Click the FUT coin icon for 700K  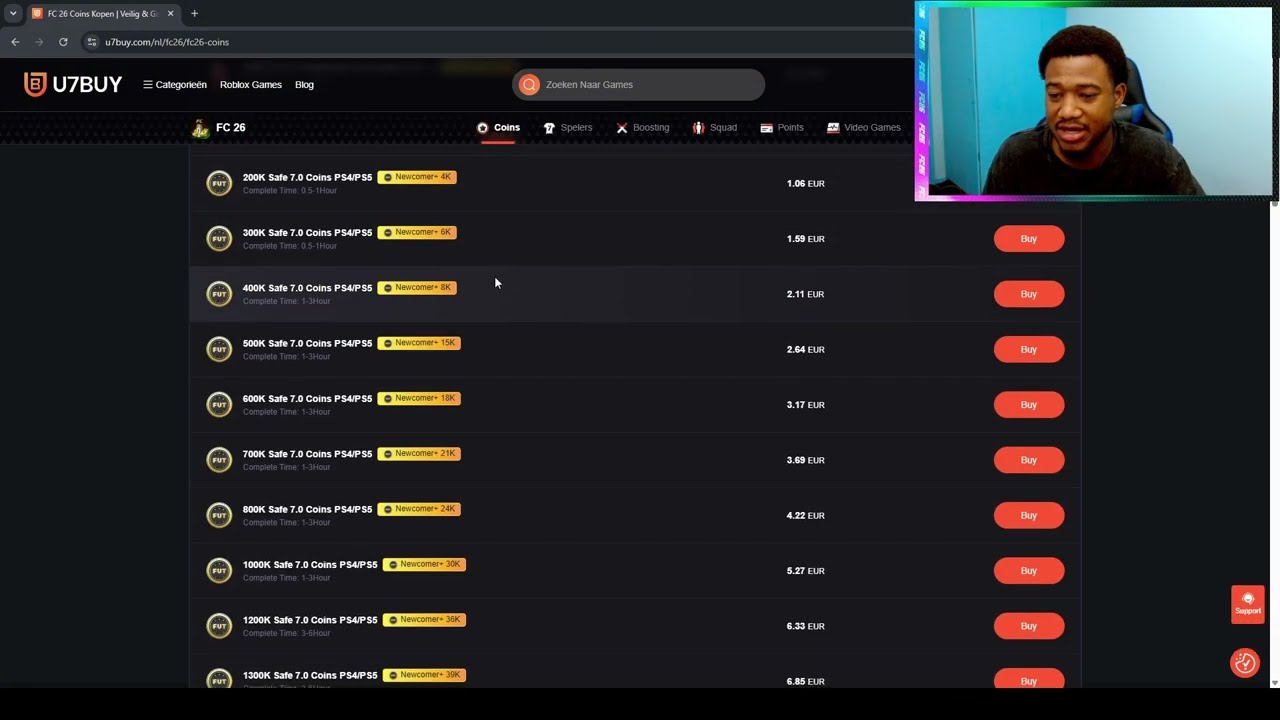click(x=219, y=460)
